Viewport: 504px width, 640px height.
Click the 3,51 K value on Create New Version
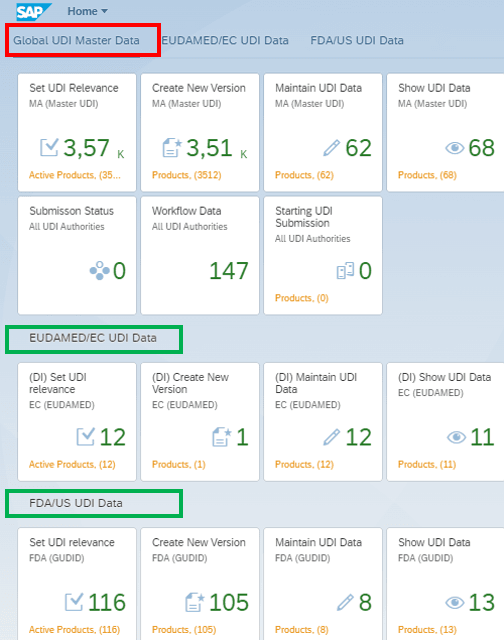[x=217, y=148]
